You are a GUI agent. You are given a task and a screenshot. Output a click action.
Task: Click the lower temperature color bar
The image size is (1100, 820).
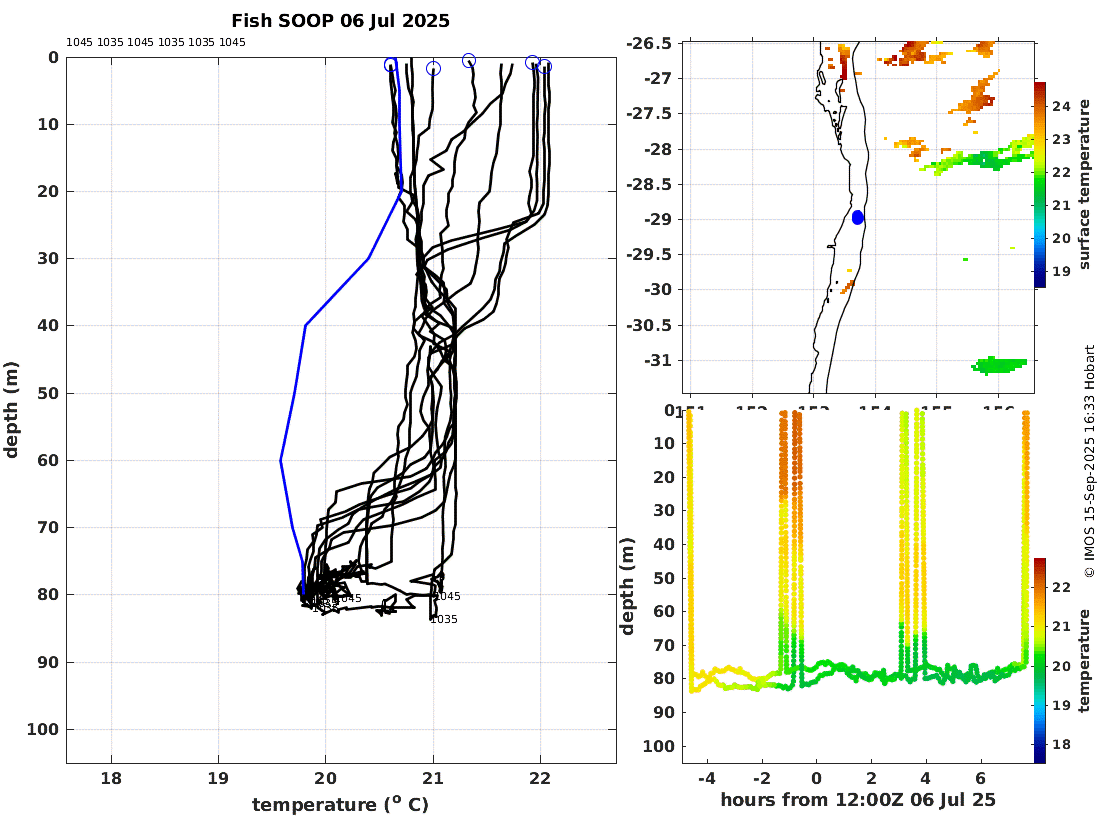coord(1040,660)
